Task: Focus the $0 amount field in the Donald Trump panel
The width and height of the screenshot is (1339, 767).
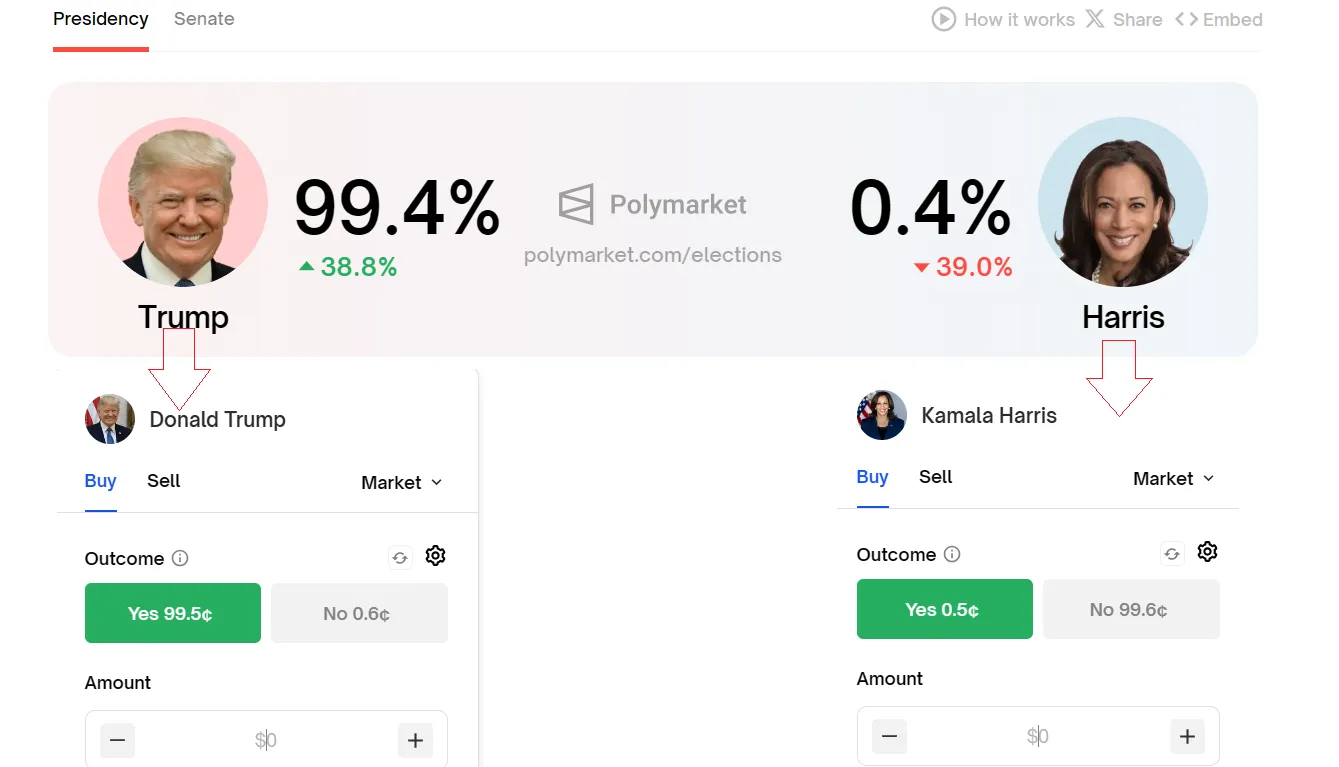Action: click(266, 740)
